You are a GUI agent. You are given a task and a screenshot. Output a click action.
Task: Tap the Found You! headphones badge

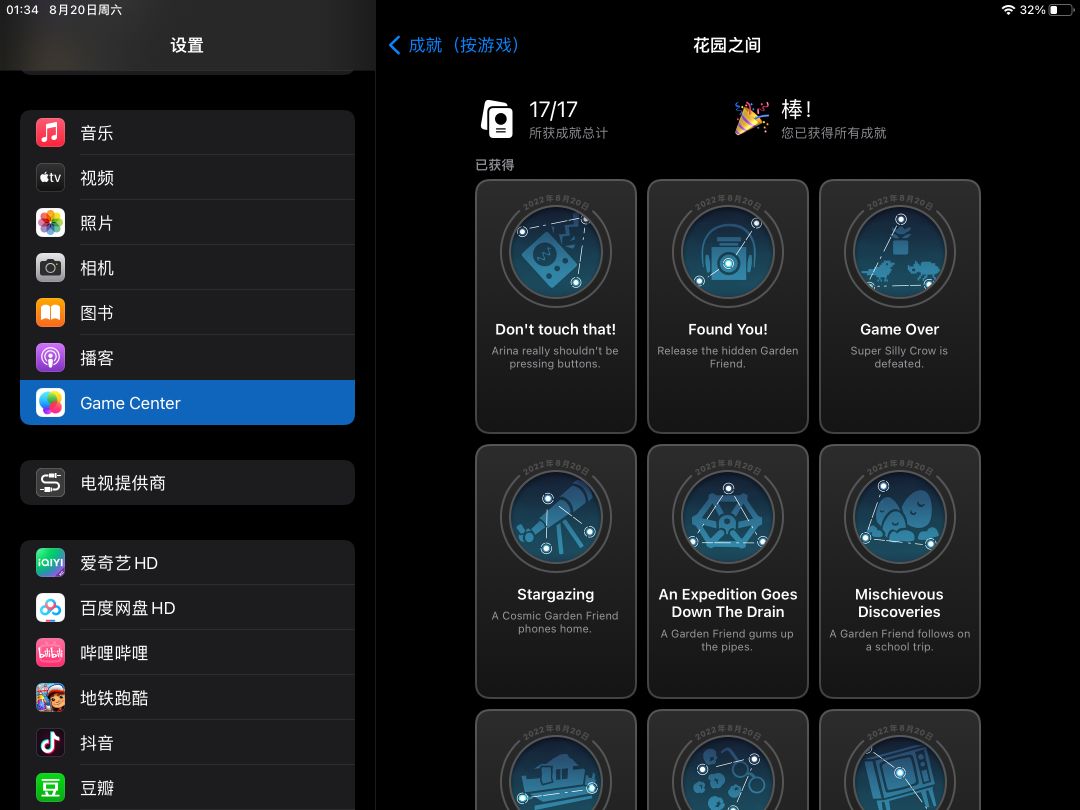pos(727,252)
